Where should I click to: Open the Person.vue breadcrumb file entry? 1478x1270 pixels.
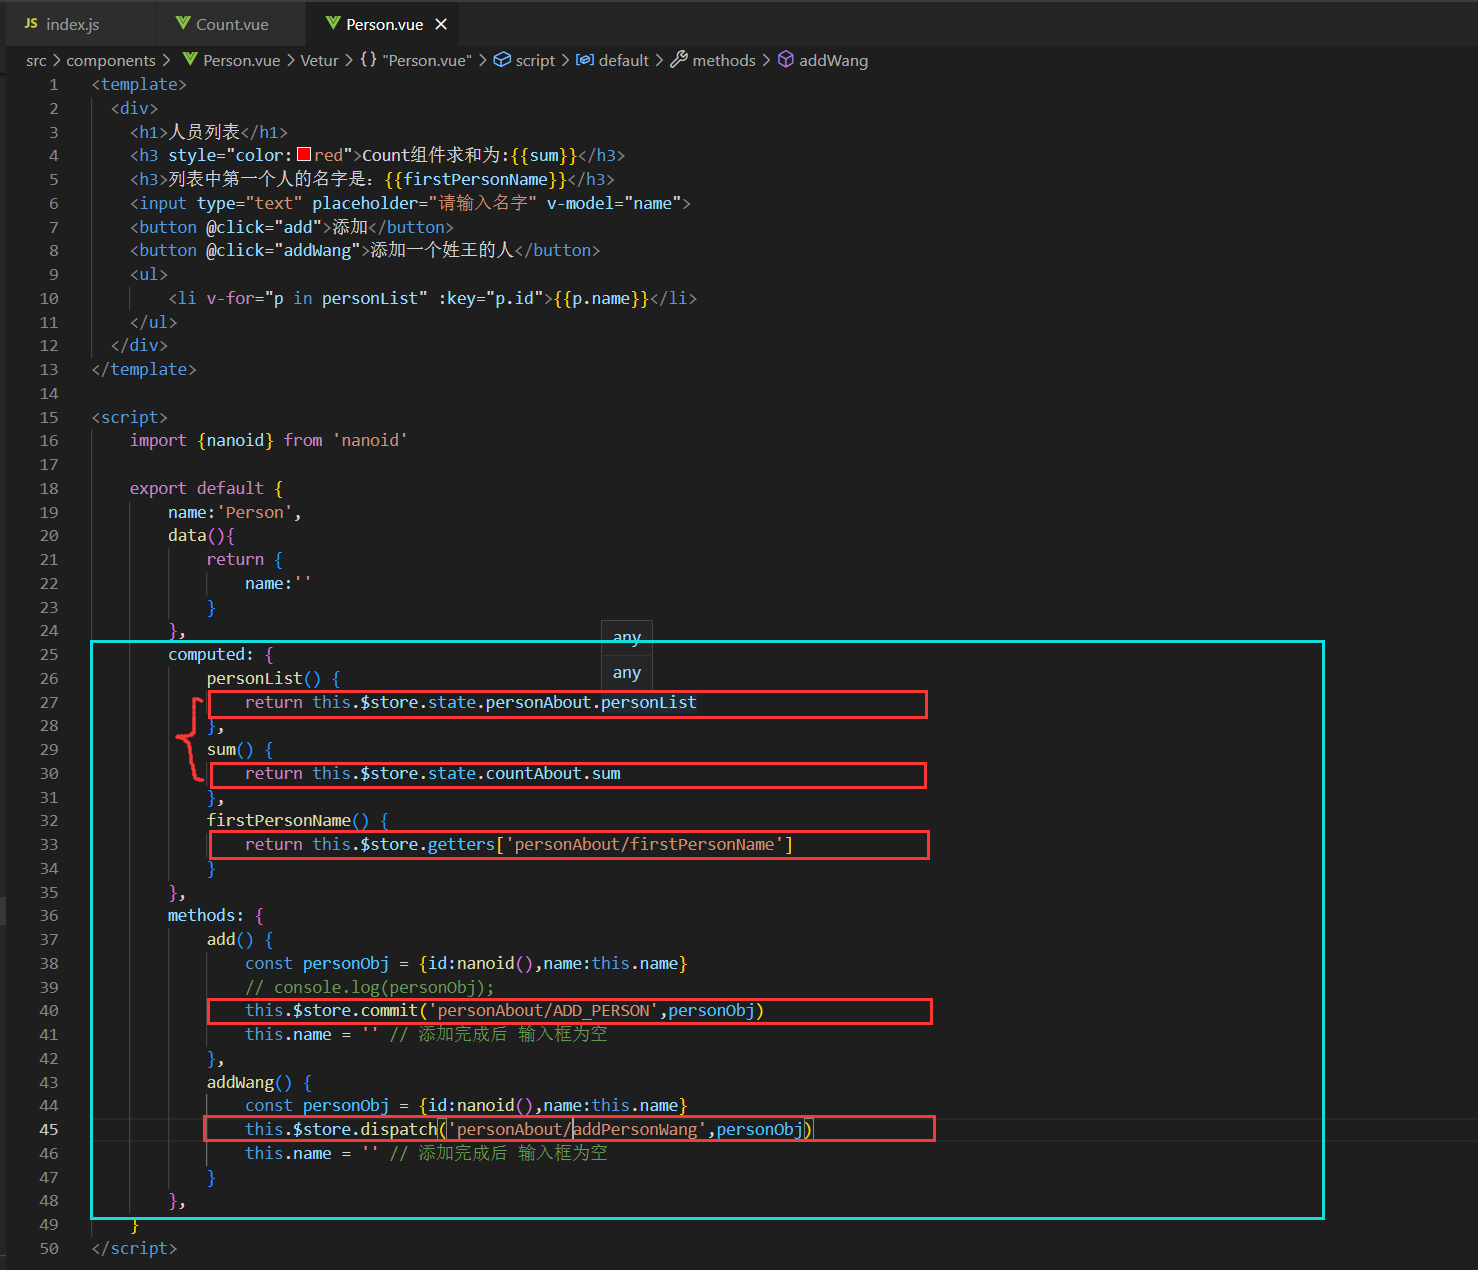[x=241, y=61]
